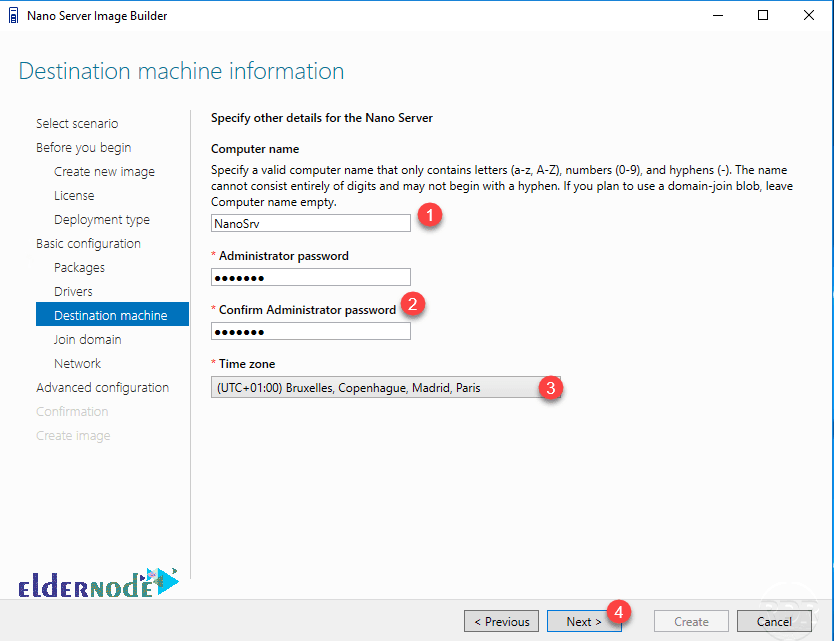
Task: Close the Nano Server Image Builder window
Action: (x=808, y=15)
